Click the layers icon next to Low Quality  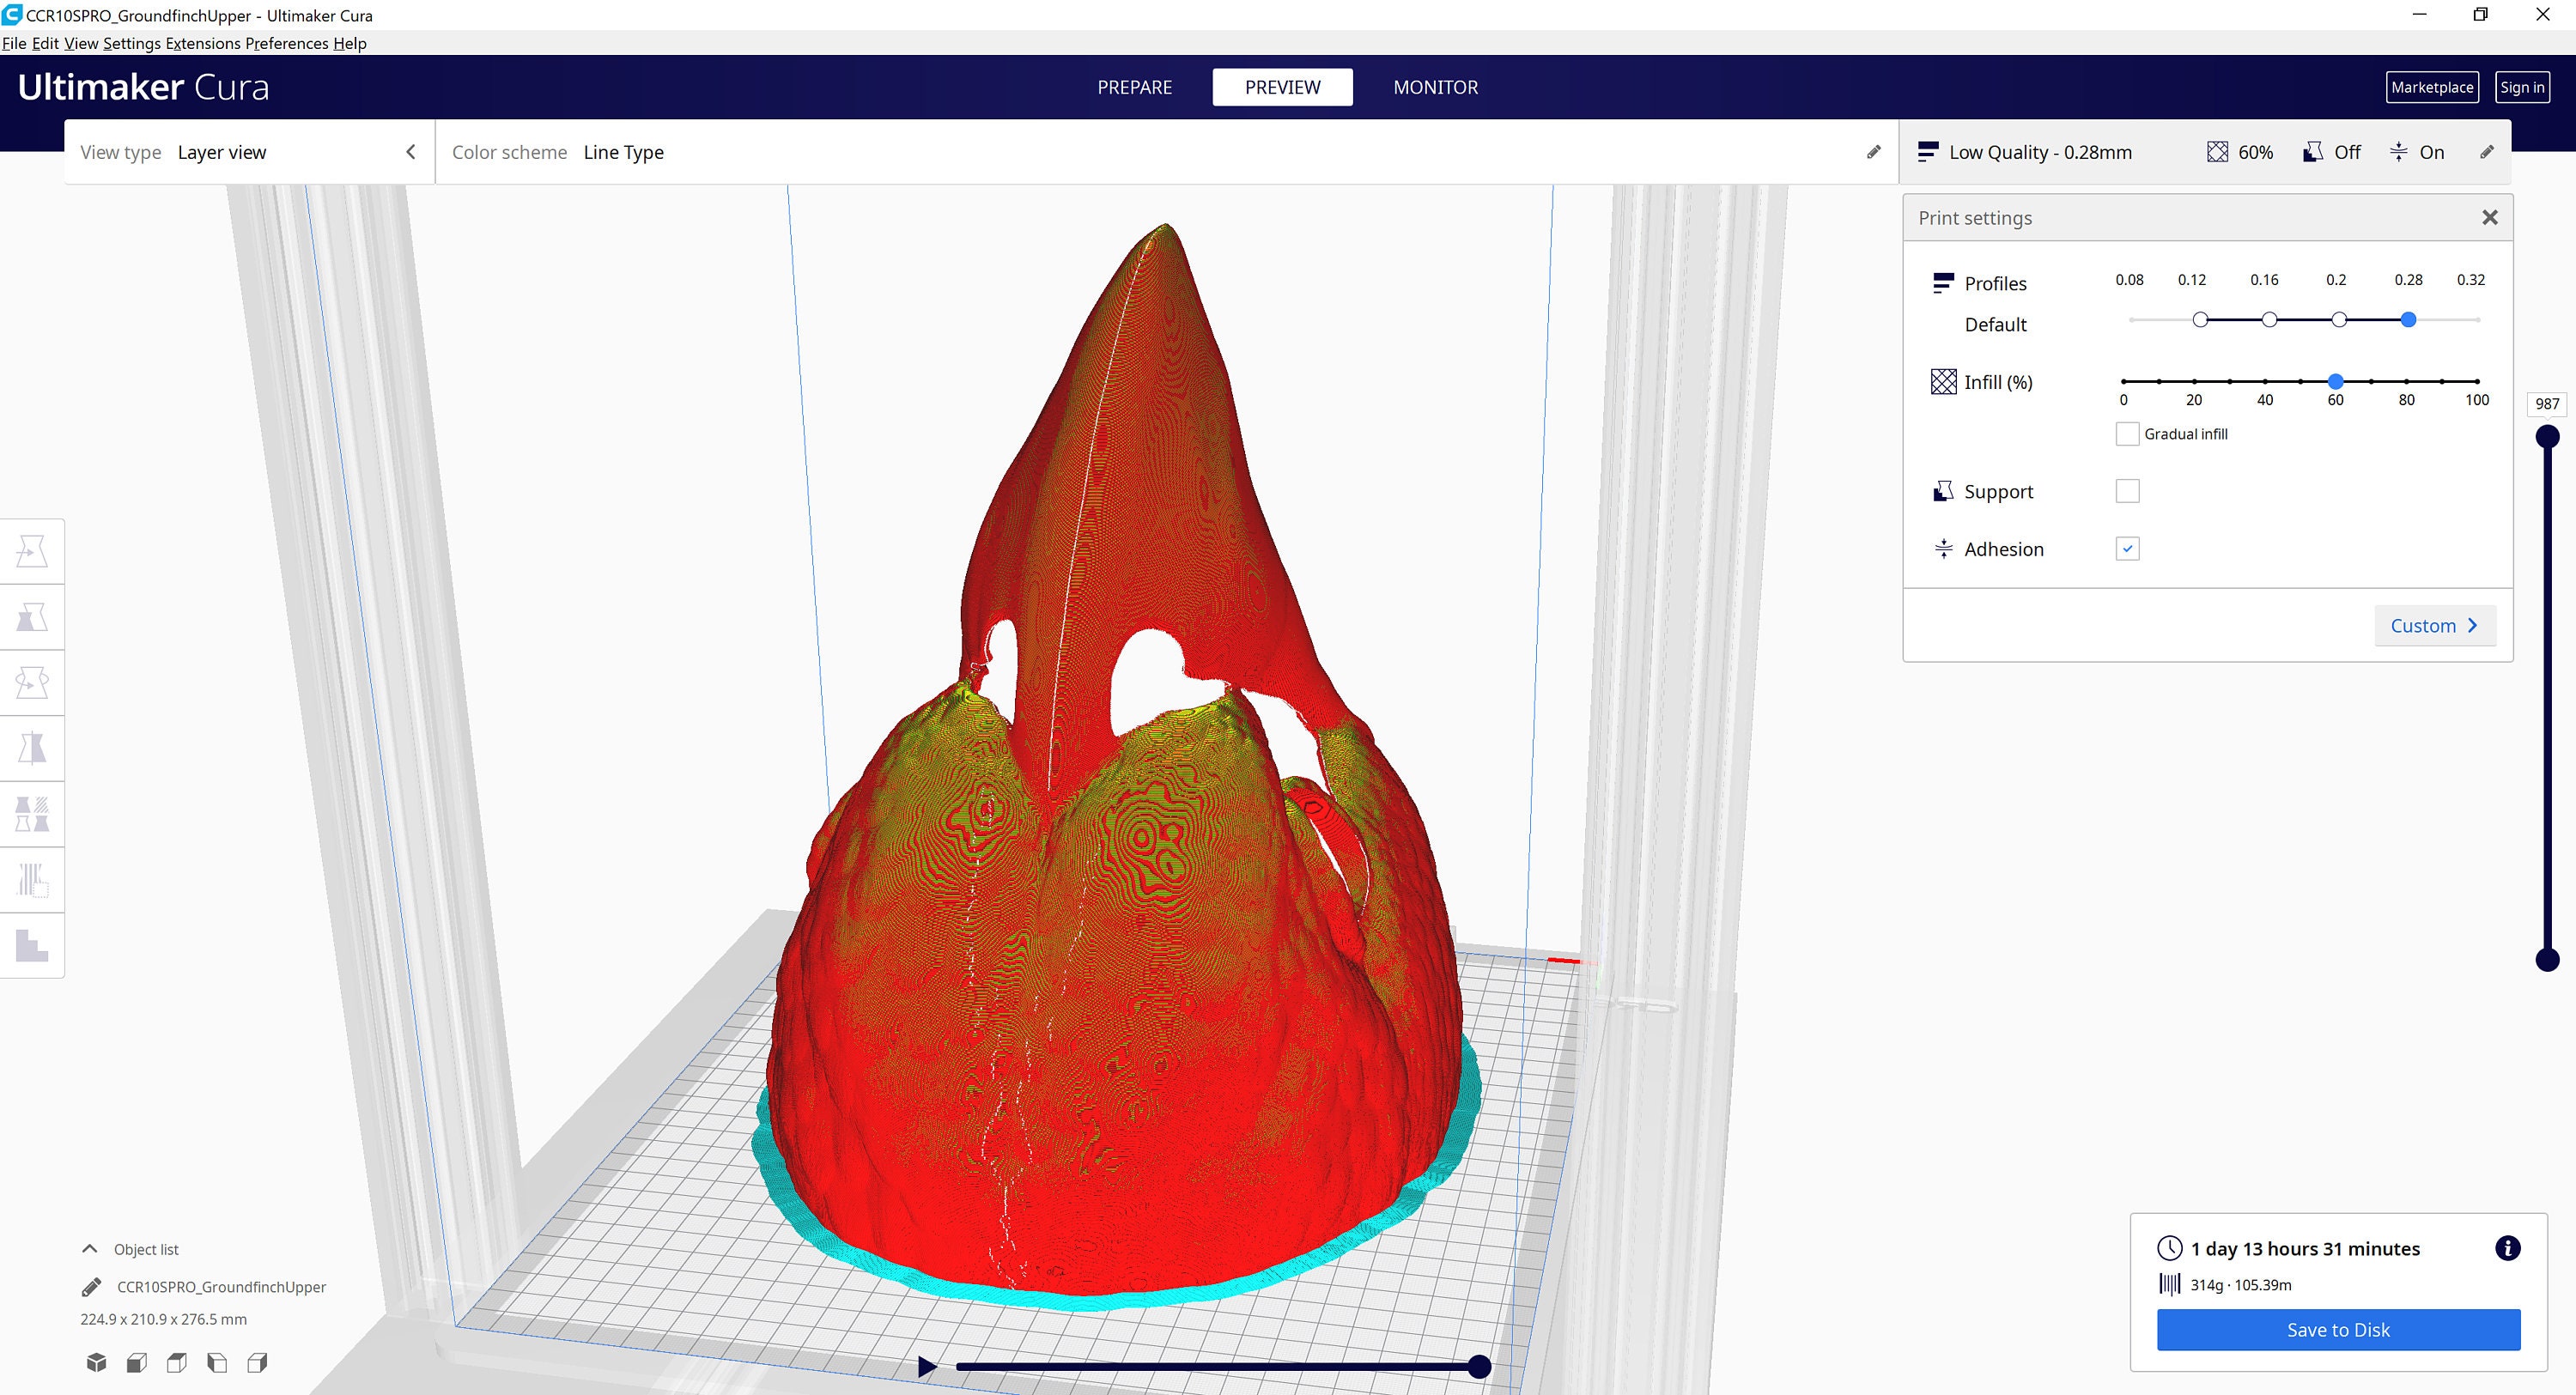click(1927, 152)
